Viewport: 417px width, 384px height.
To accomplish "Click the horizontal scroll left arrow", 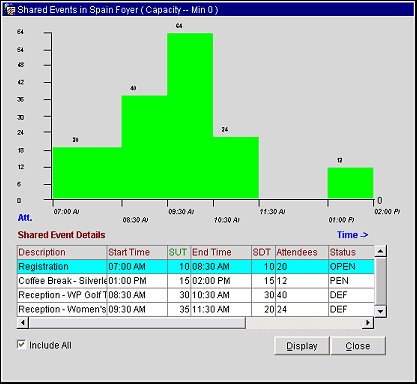I will coord(23,322).
